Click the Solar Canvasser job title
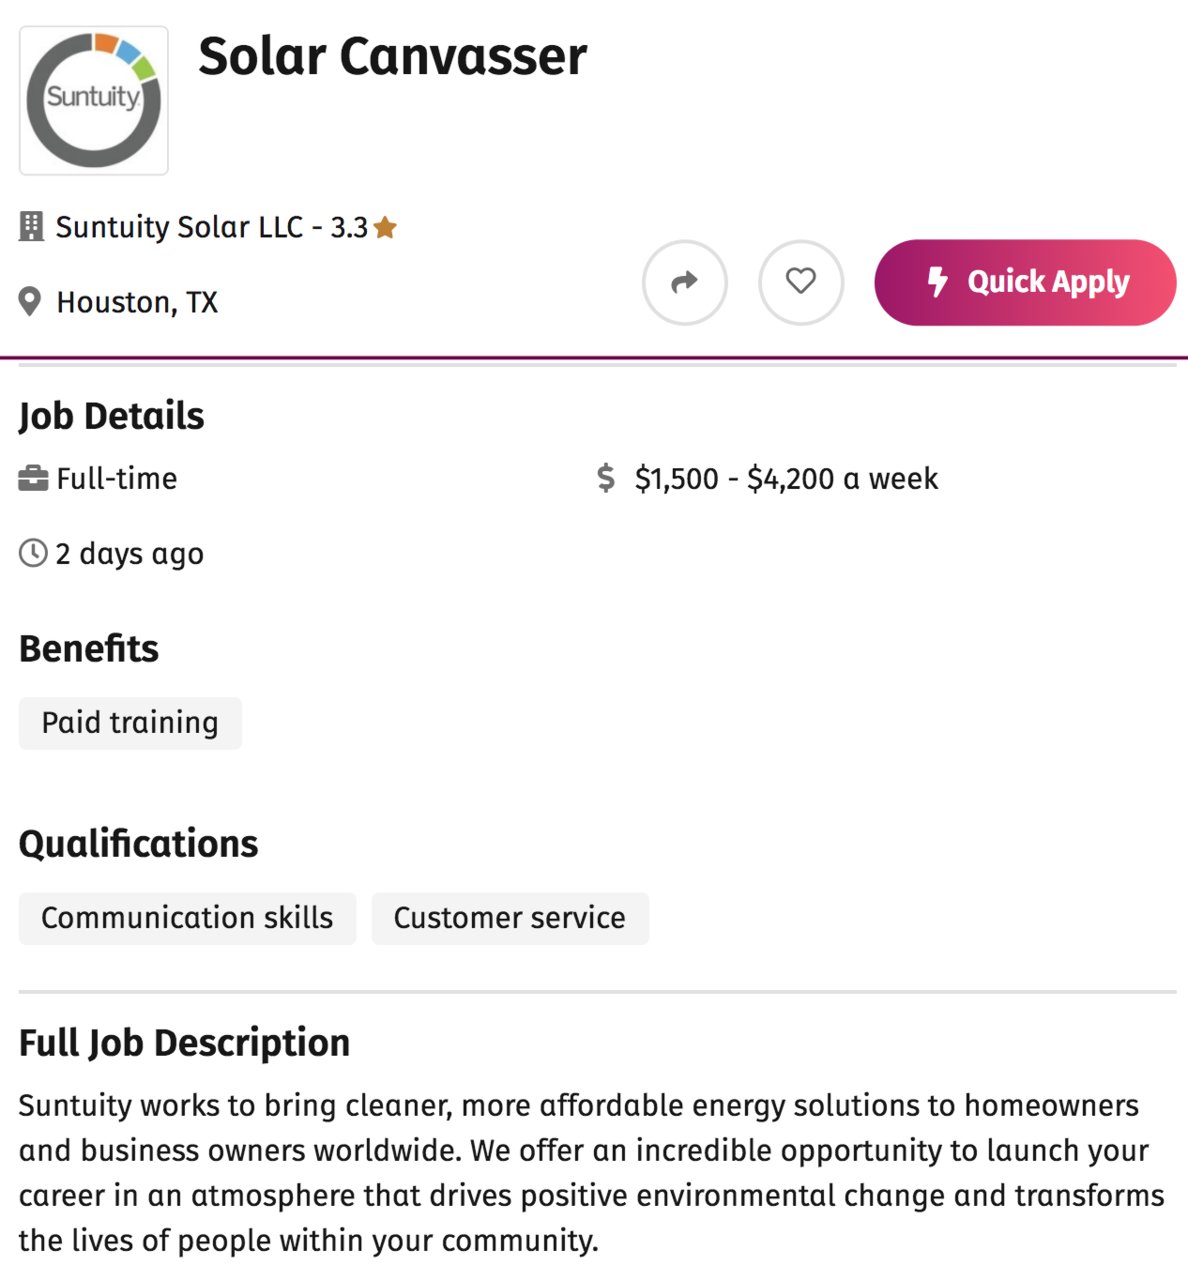The height and width of the screenshot is (1280, 1188). [392, 56]
